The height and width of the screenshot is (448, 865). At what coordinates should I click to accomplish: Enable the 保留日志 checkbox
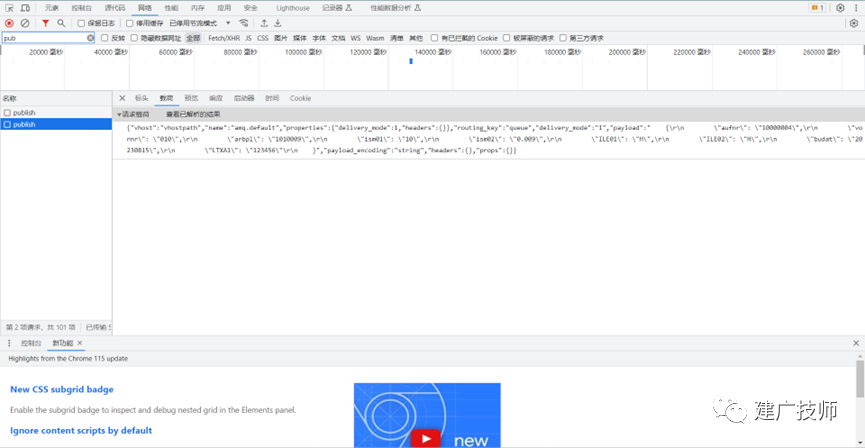(x=81, y=23)
